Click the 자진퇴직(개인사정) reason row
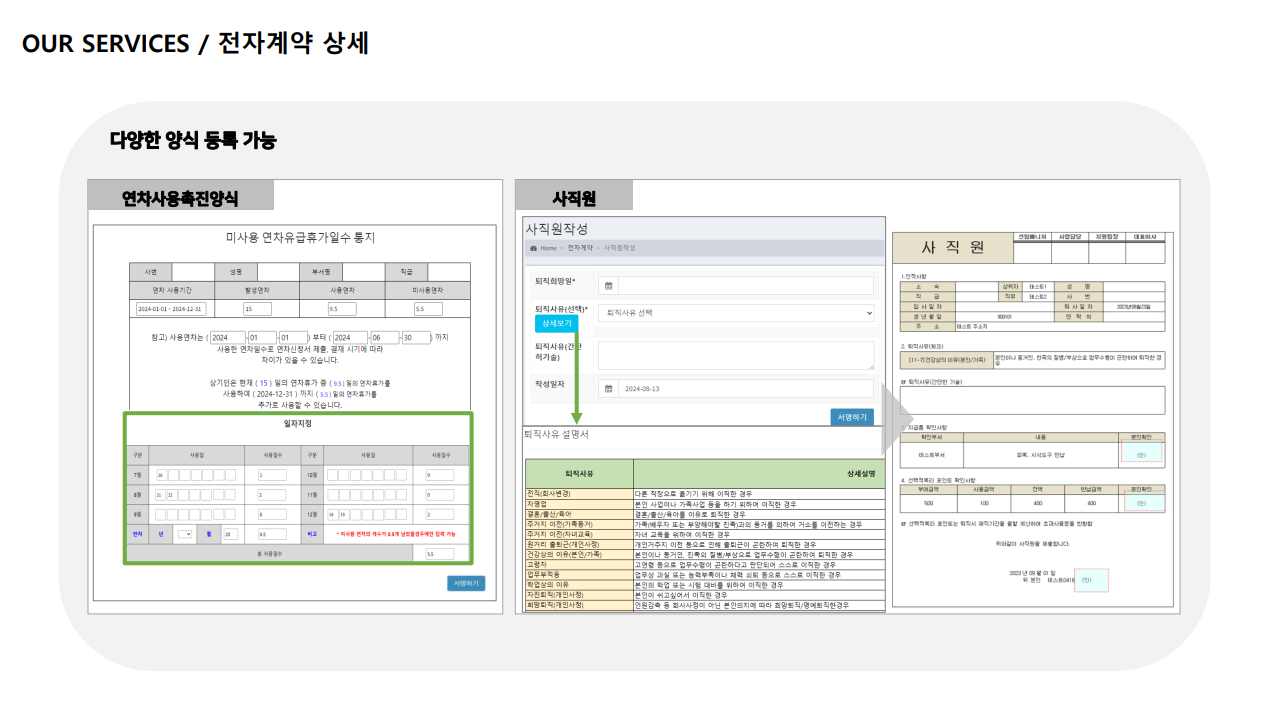 [x=704, y=595]
